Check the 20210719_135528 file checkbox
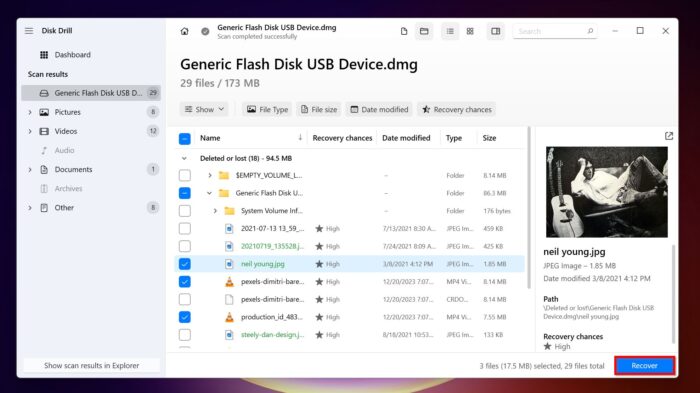 184,246
